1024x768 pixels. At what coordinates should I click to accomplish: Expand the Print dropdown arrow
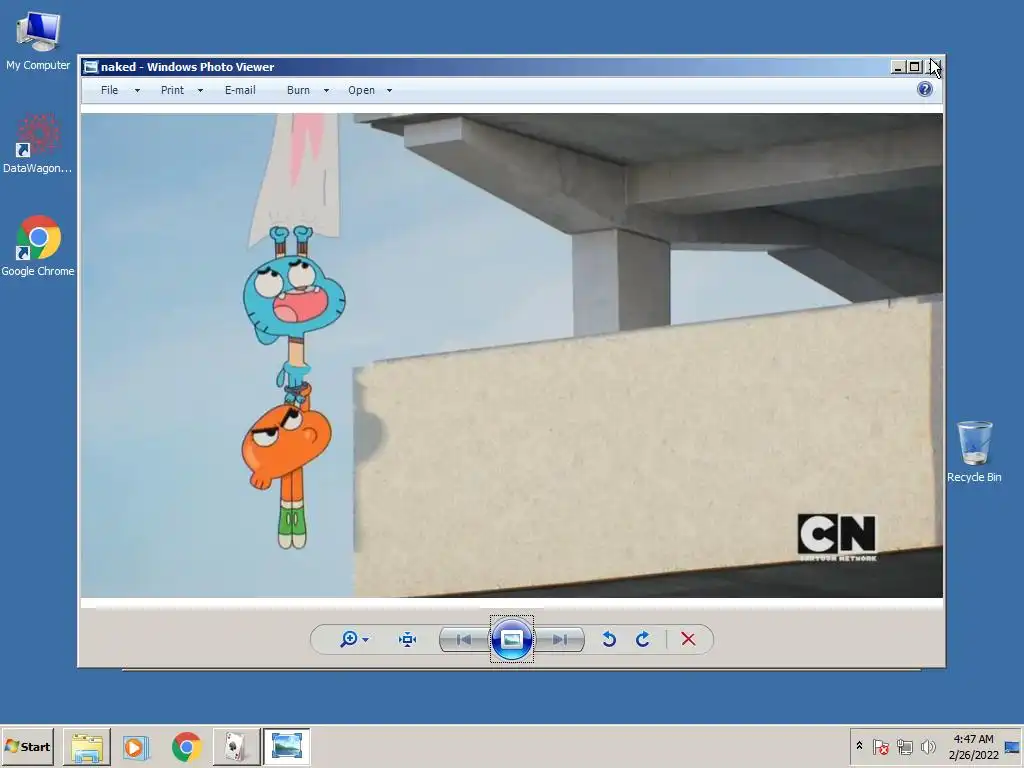200,91
